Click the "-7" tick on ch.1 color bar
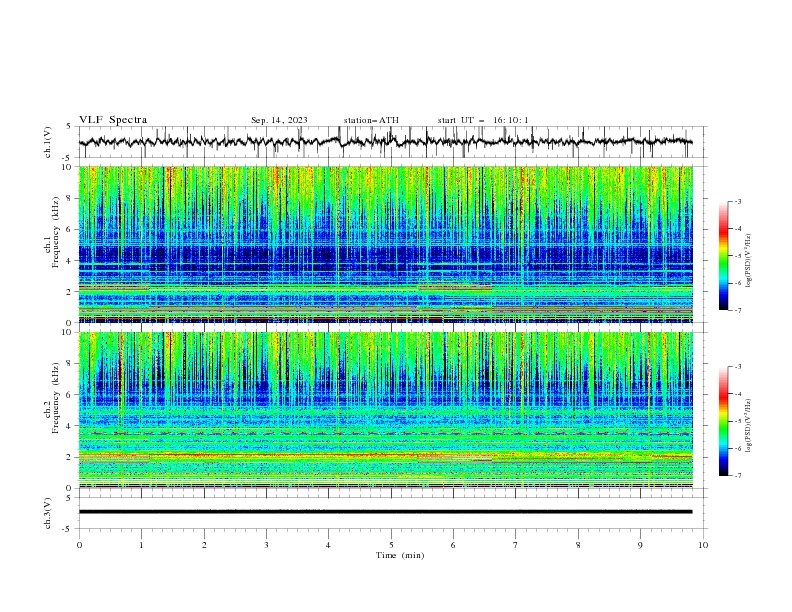The image size is (792, 612). coord(737,310)
